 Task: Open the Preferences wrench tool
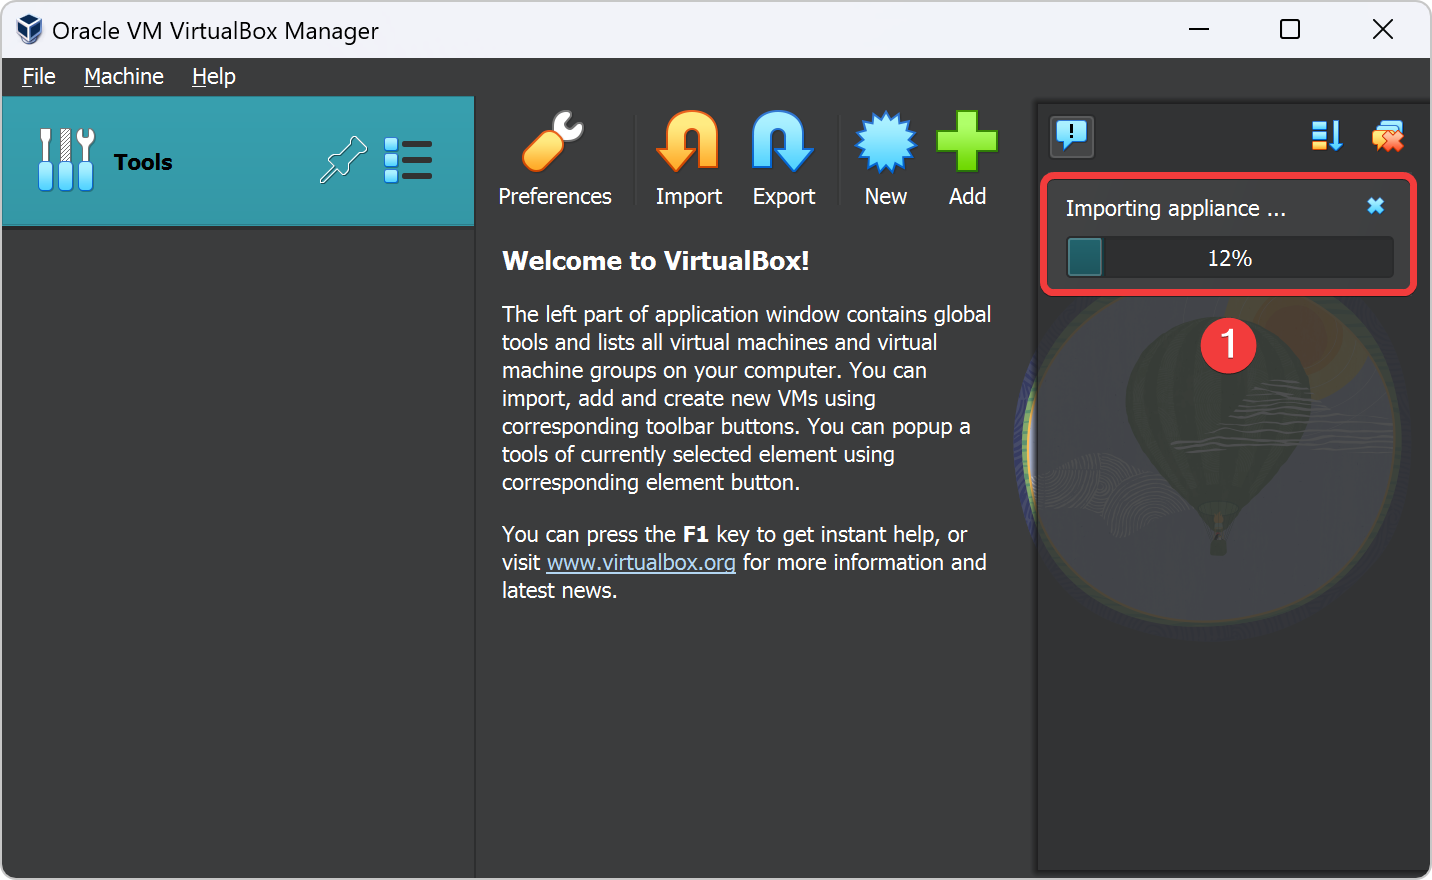[x=554, y=159]
